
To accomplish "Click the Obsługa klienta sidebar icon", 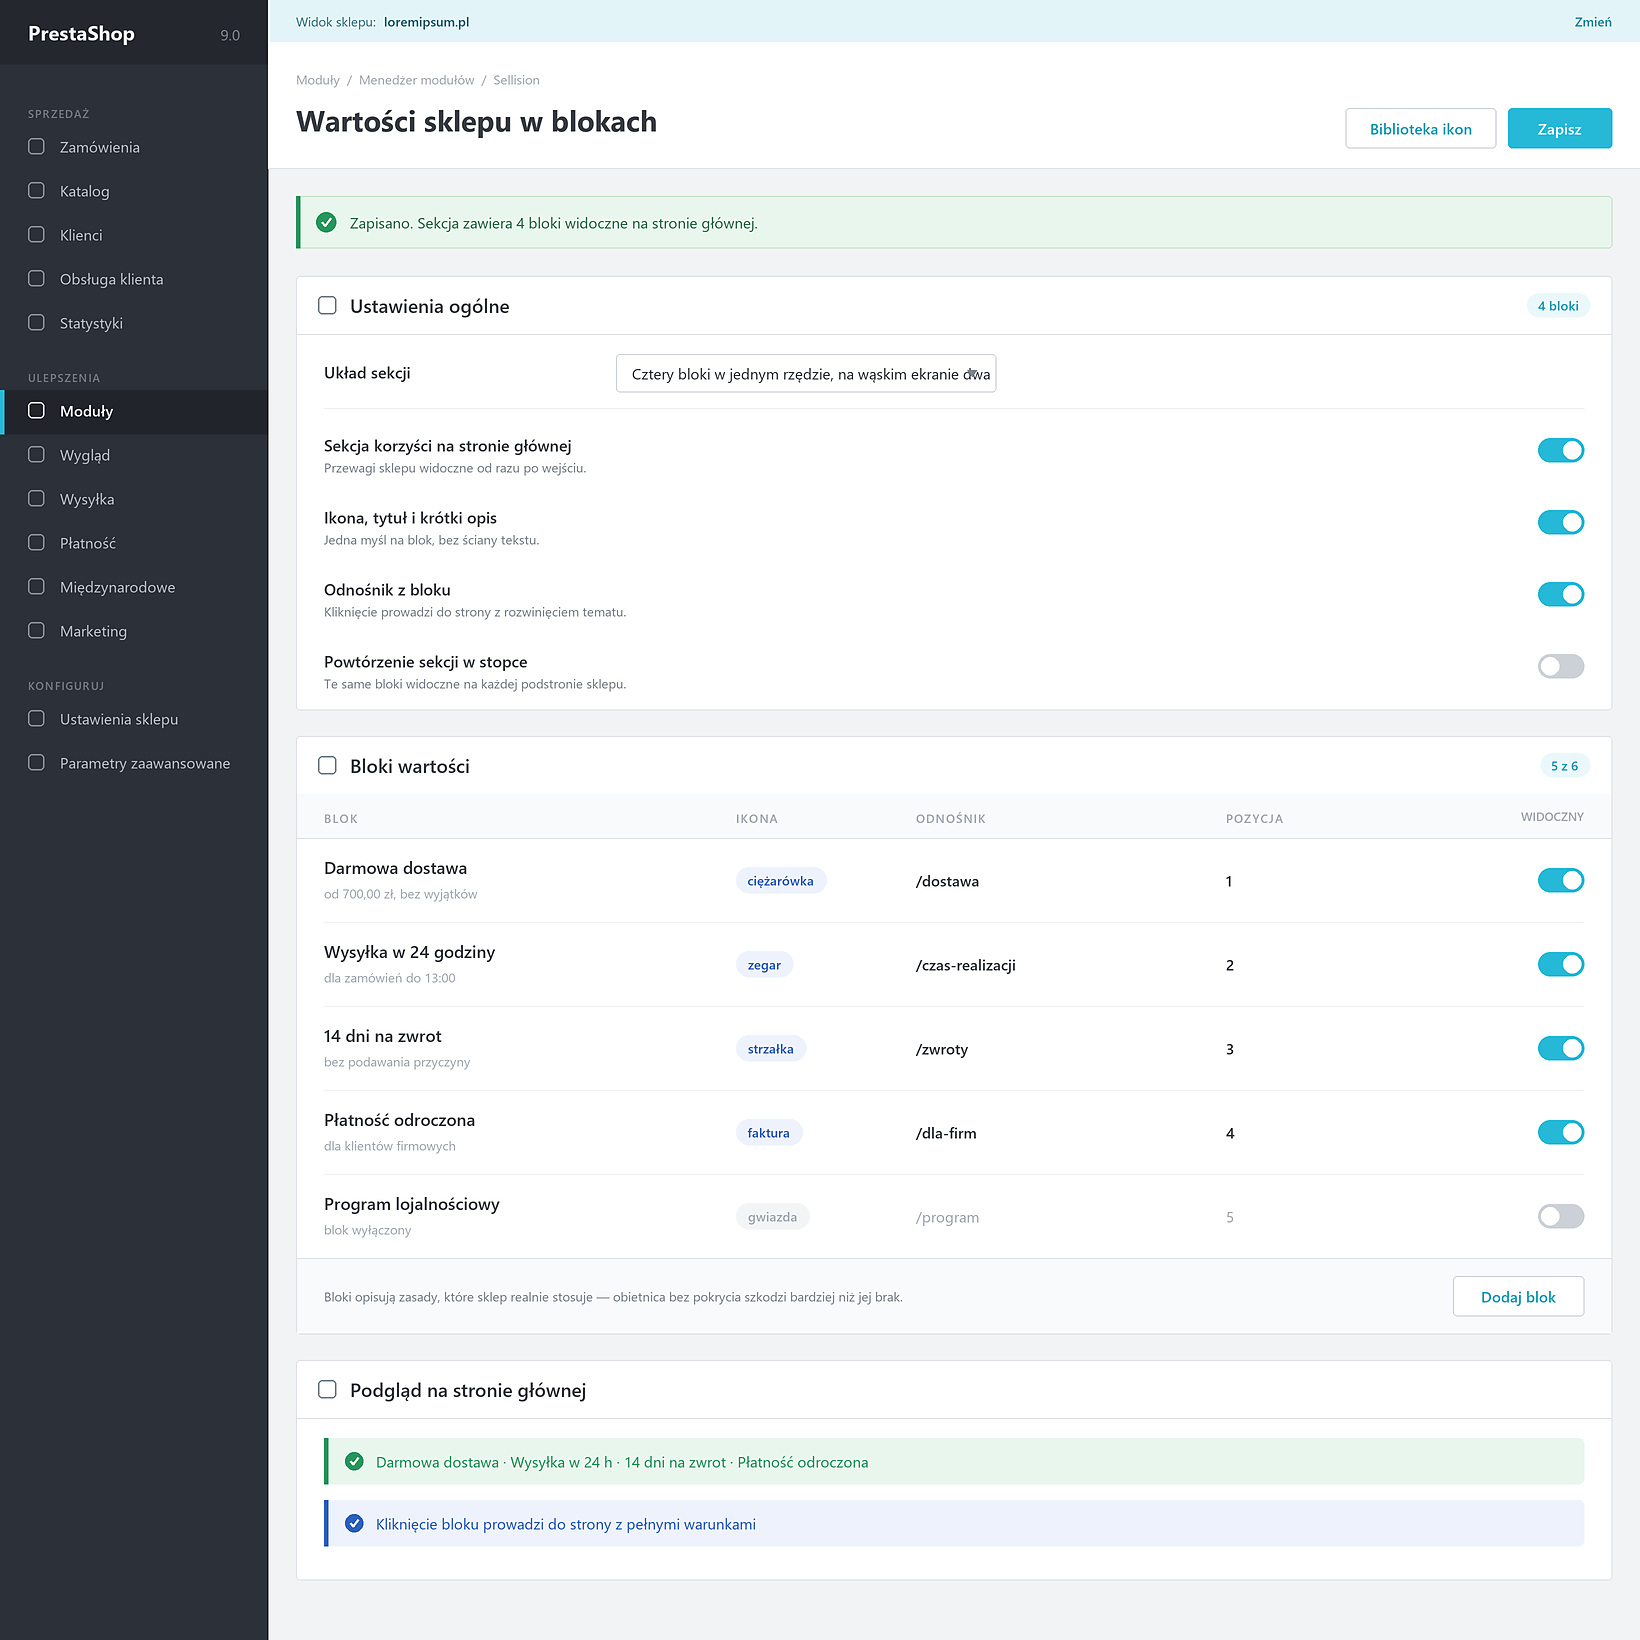I will 37,279.
